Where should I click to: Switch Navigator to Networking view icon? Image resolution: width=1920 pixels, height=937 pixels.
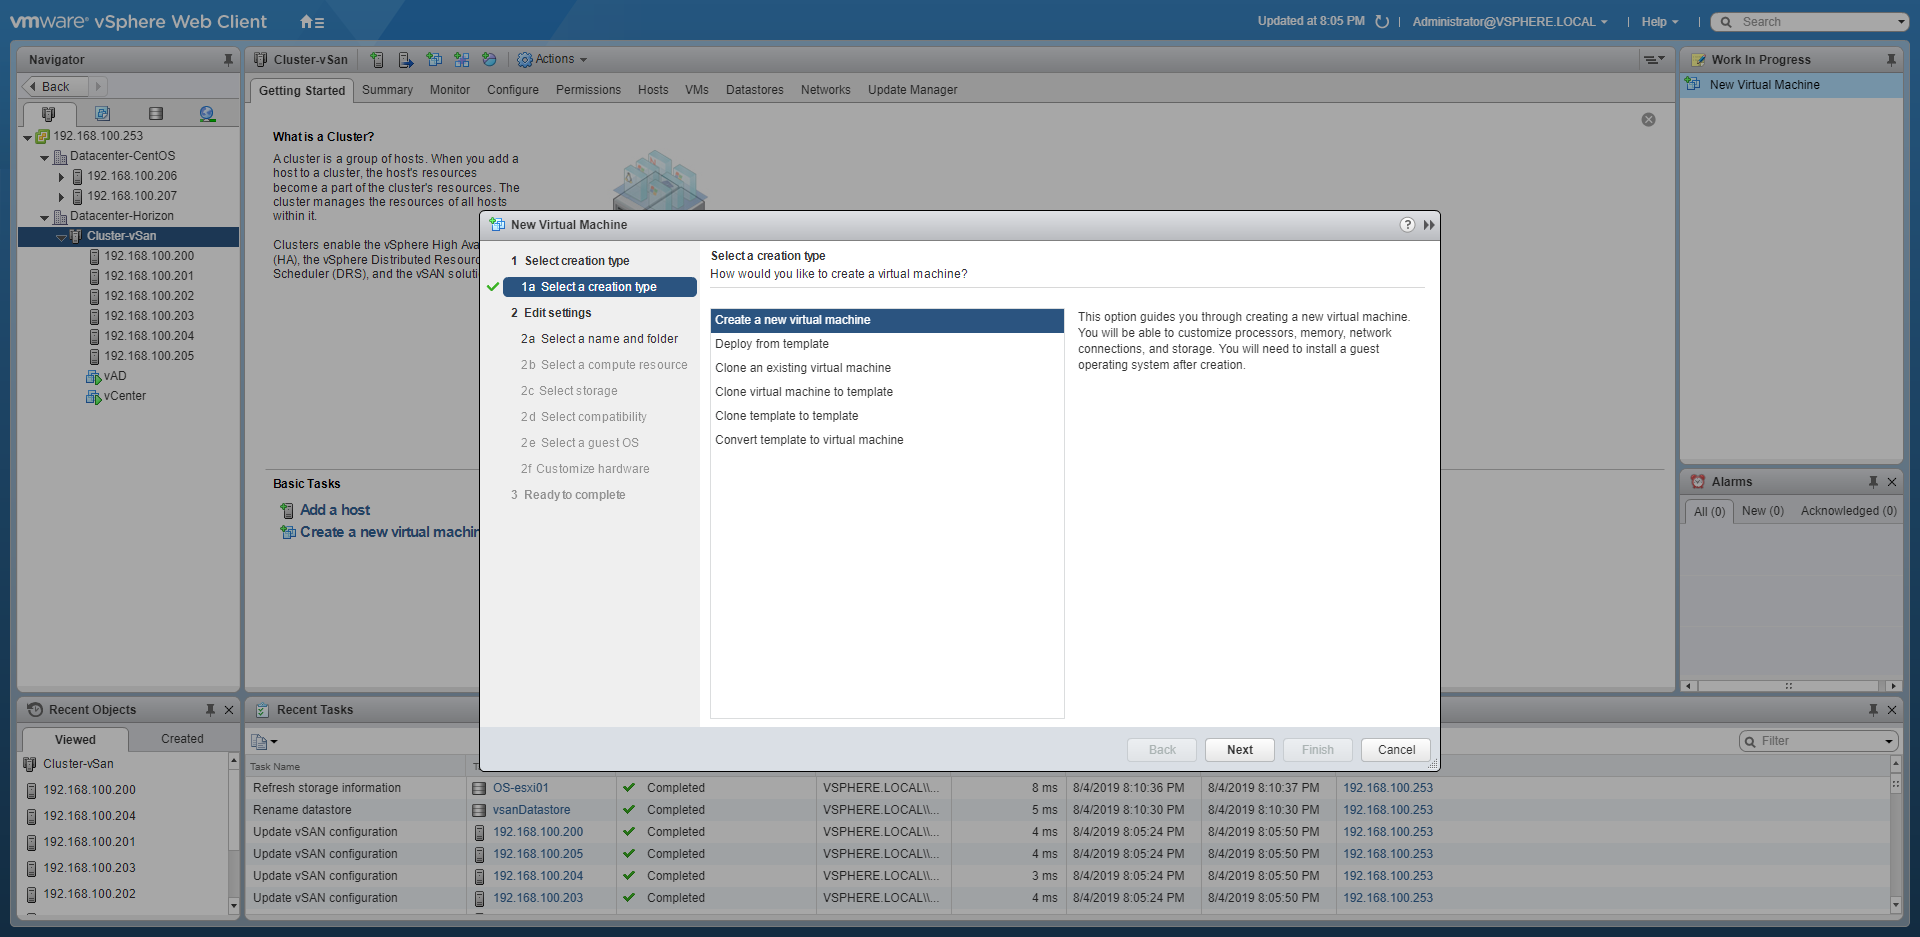tap(207, 114)
